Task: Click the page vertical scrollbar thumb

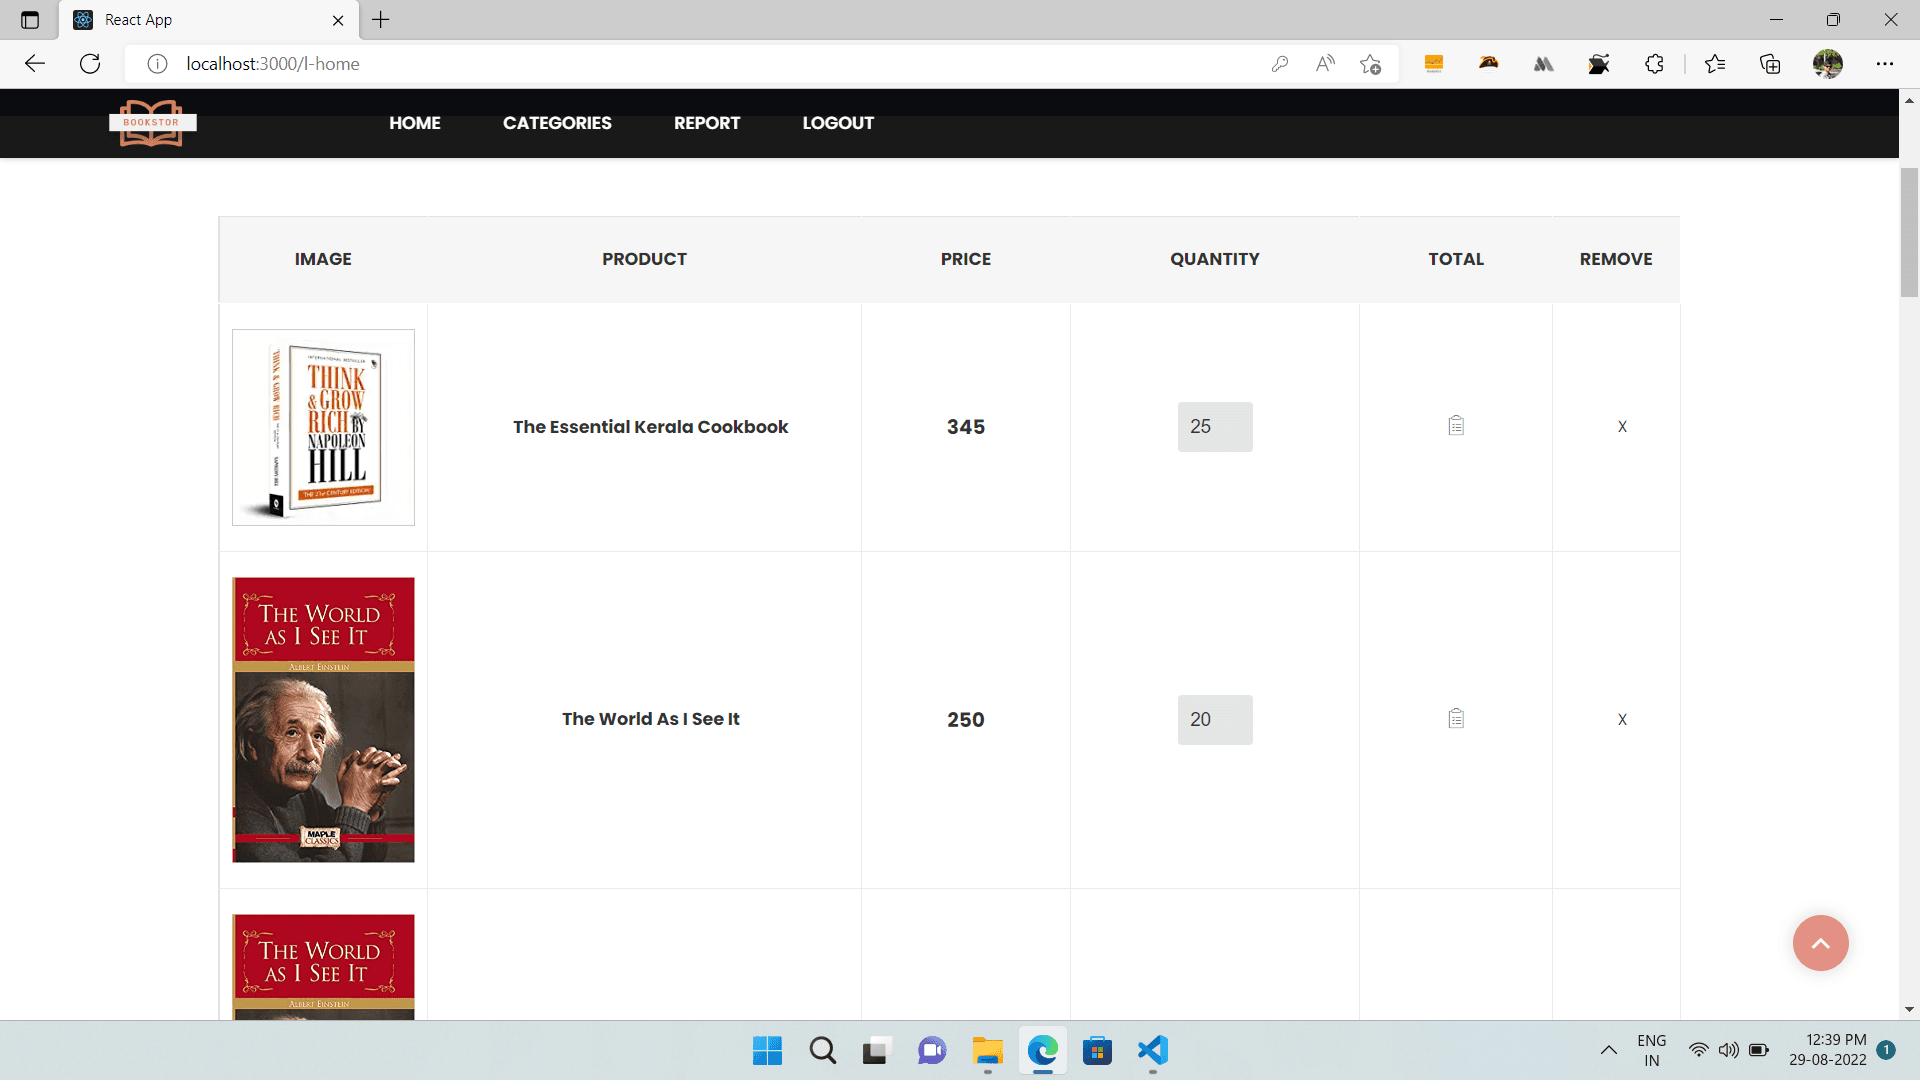Action: [1909, 232]
